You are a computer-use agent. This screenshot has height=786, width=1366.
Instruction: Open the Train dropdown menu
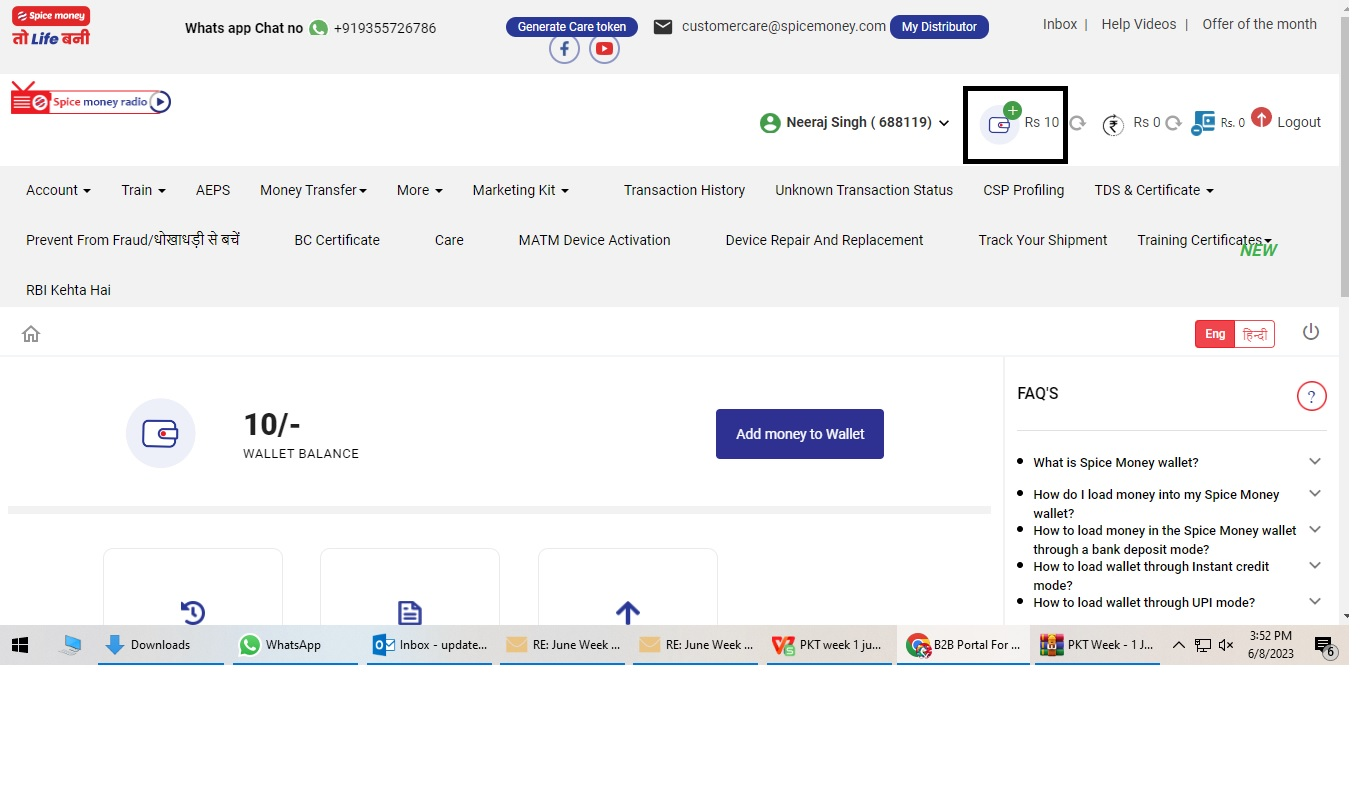143,190
